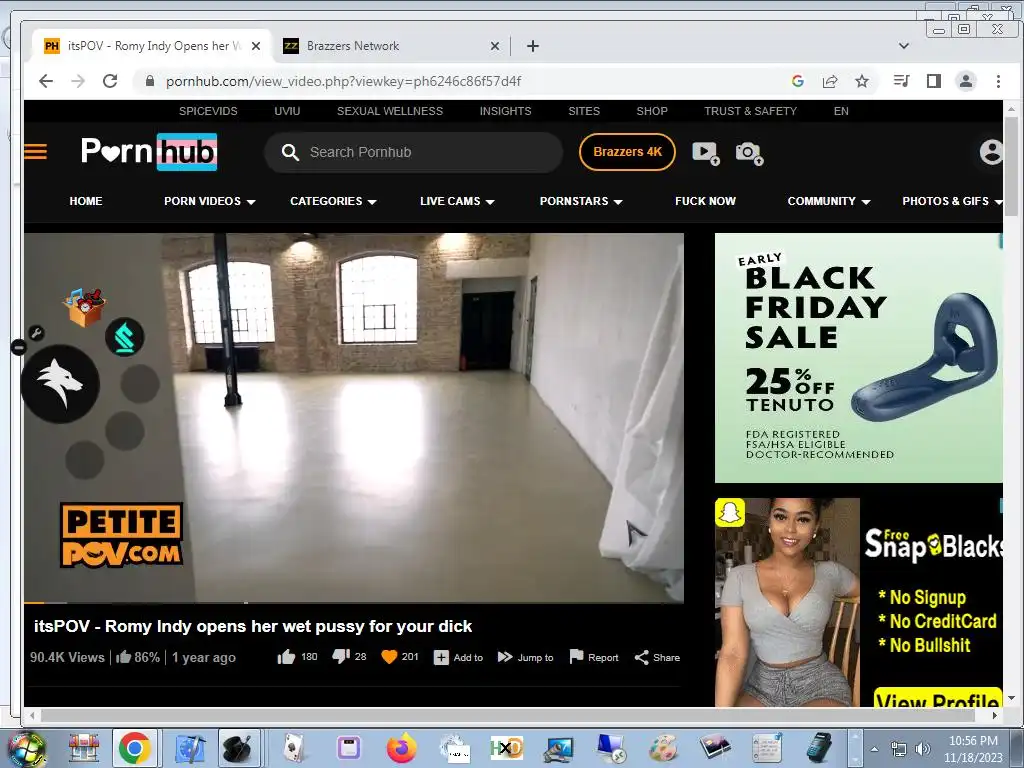Open the Chrome tab search chevron
Image resolution: width=1024 pixels, height=768 pixels.
tap(904, 46)
